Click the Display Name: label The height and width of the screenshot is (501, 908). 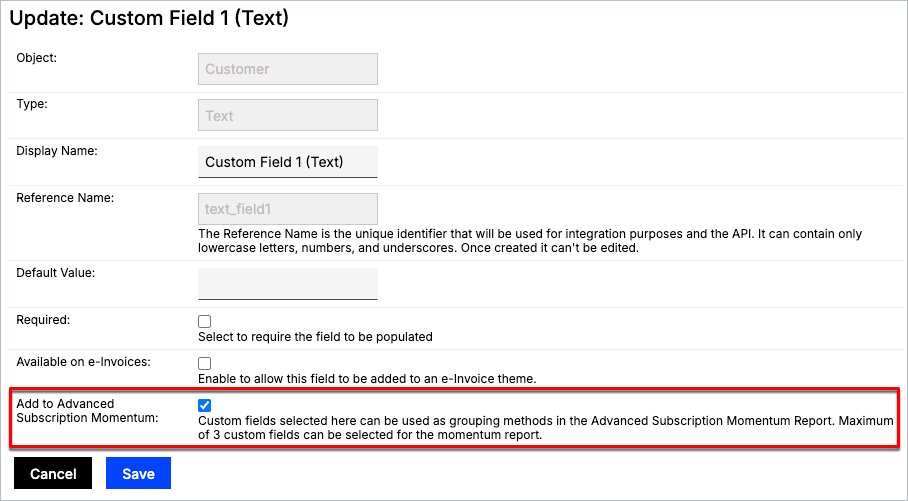click(x=56, y=151)
